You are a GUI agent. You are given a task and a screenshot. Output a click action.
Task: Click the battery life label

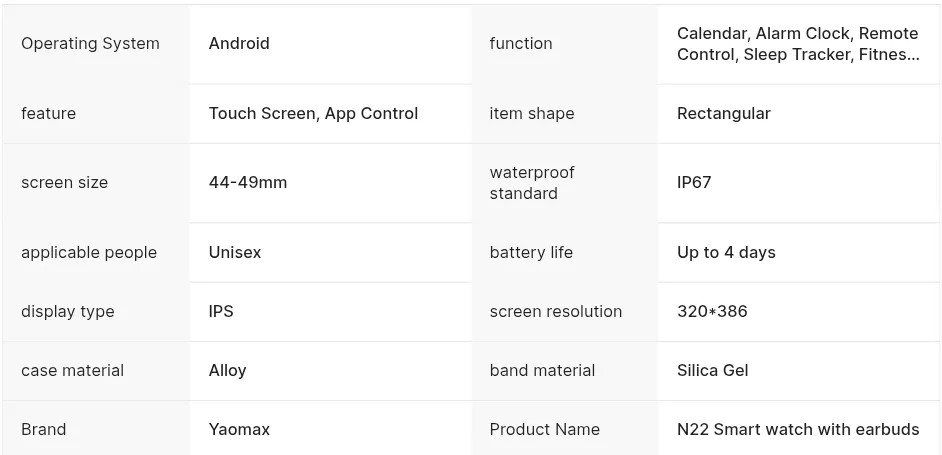coord(530,253)
